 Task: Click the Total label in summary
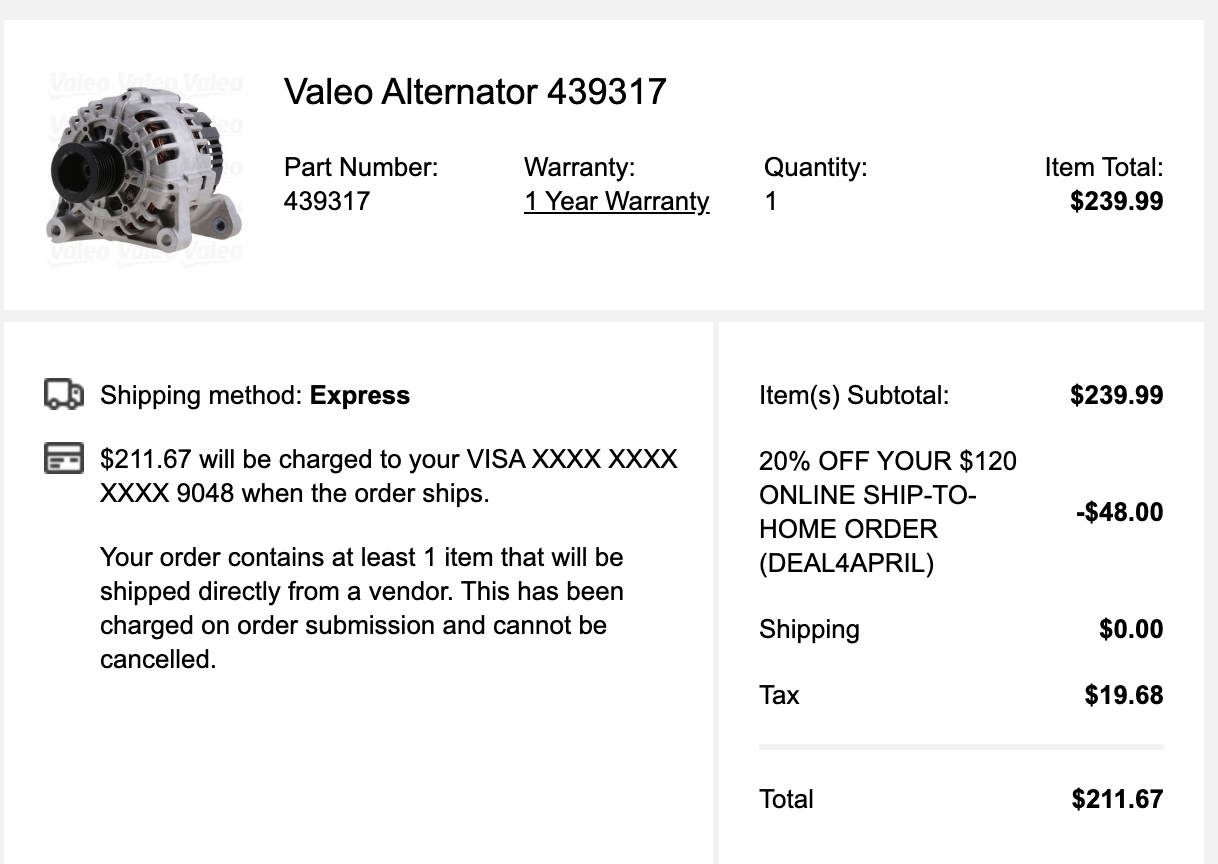tap(786, 799)
